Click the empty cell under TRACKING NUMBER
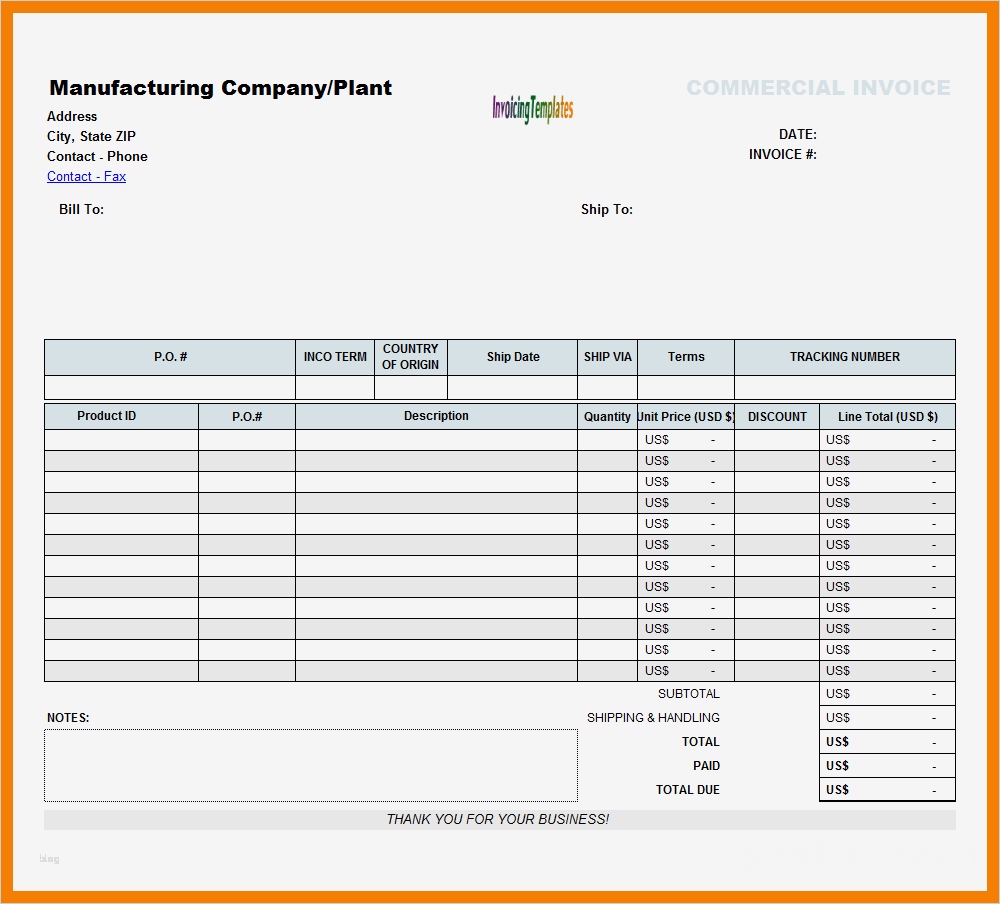Viewport: 1000px width, 904px height. pyautogui.click(x=844, y=387)
